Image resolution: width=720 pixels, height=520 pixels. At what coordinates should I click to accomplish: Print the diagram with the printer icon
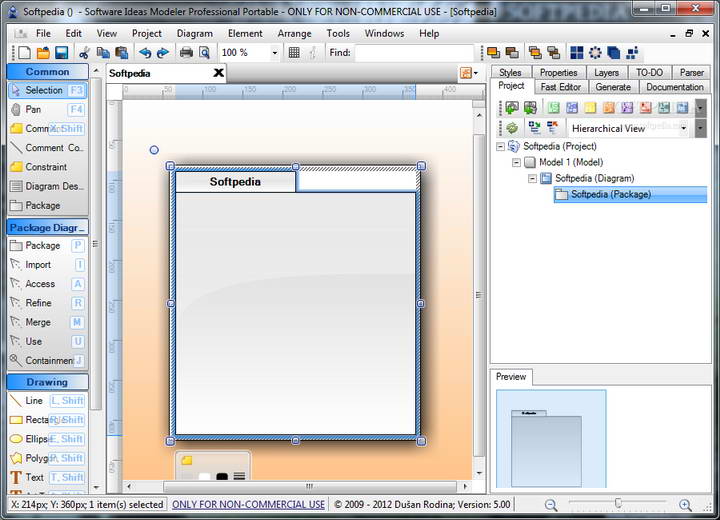[186, 53]
